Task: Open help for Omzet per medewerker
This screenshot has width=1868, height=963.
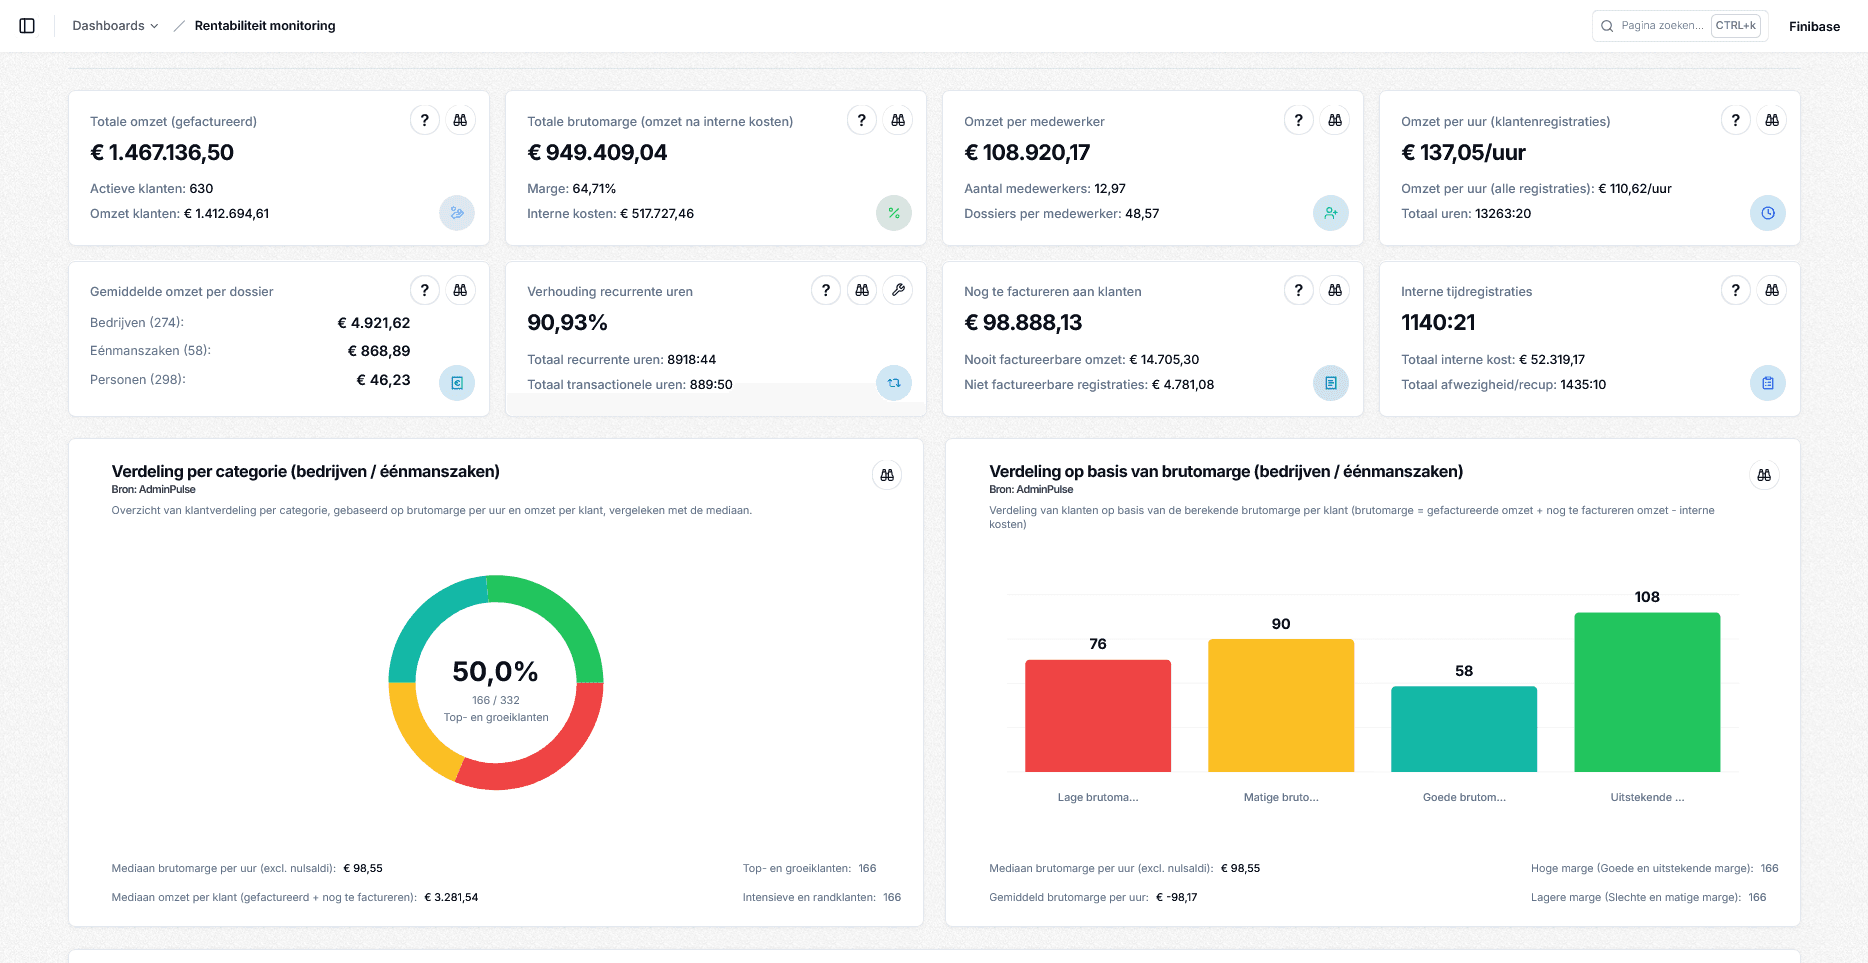Action: [1299, 120]
